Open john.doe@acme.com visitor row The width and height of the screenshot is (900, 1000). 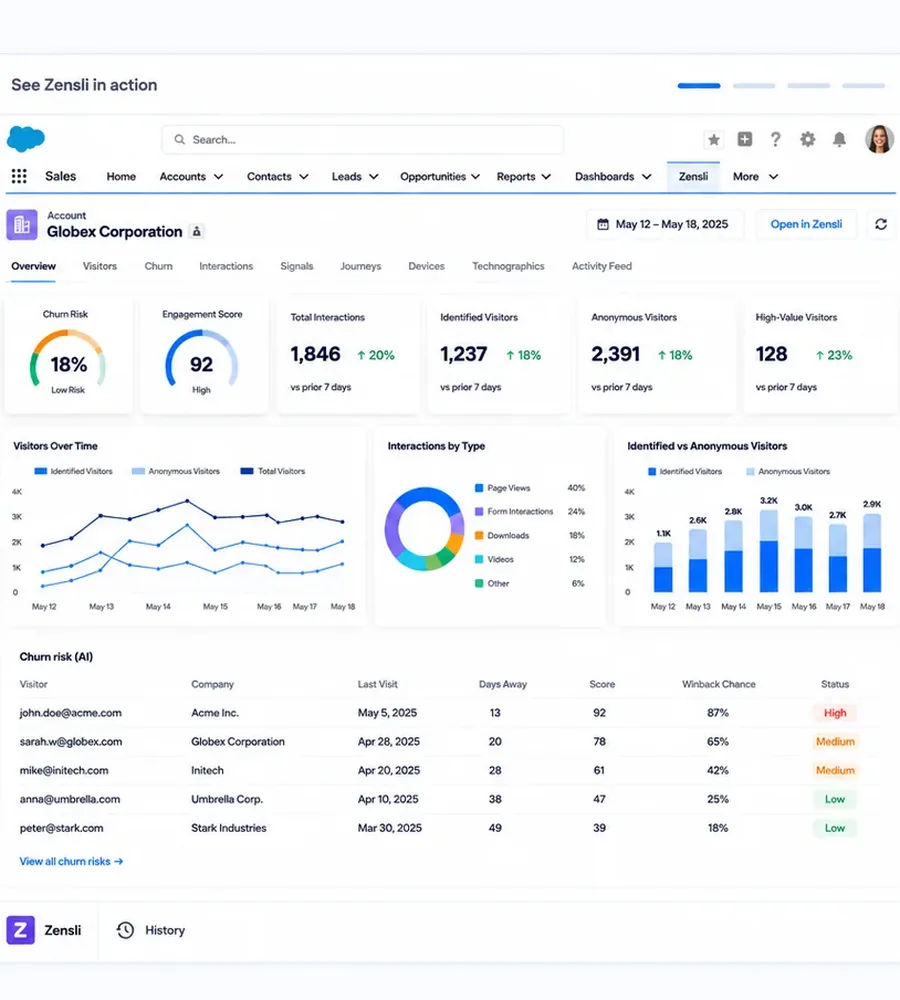(450, 713)
